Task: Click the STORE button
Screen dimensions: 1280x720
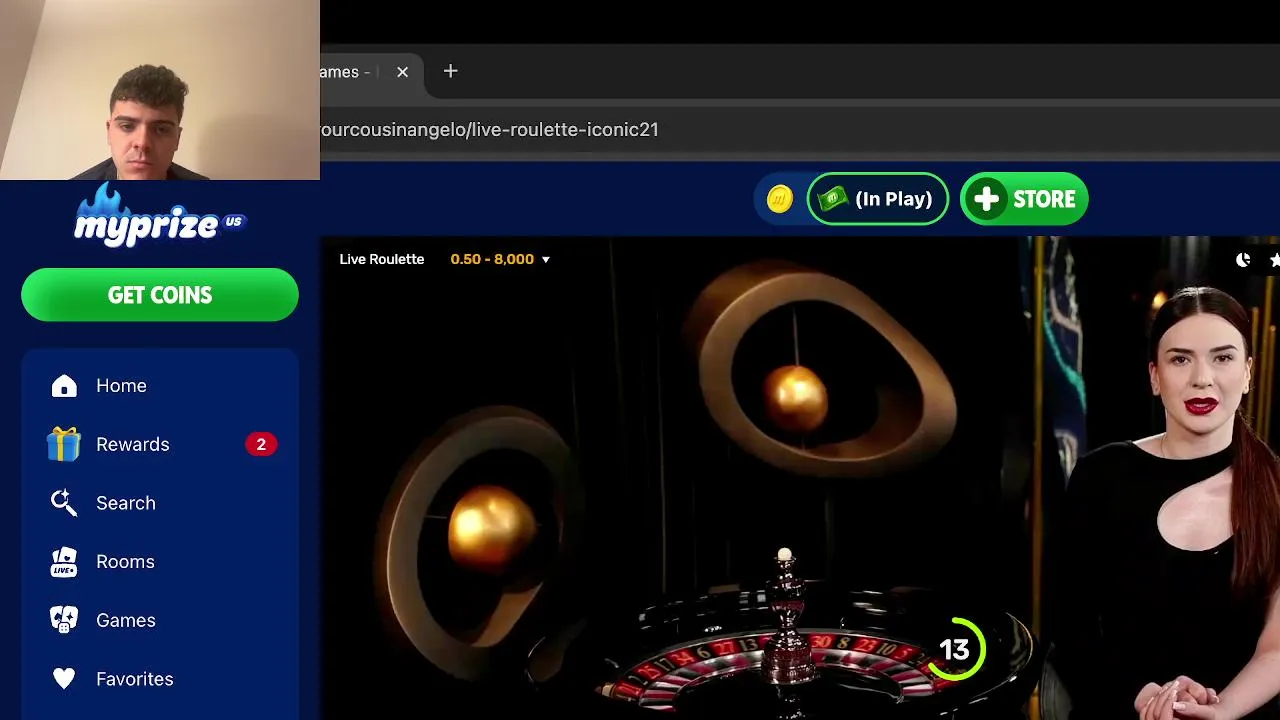Action: (1024, 199)
